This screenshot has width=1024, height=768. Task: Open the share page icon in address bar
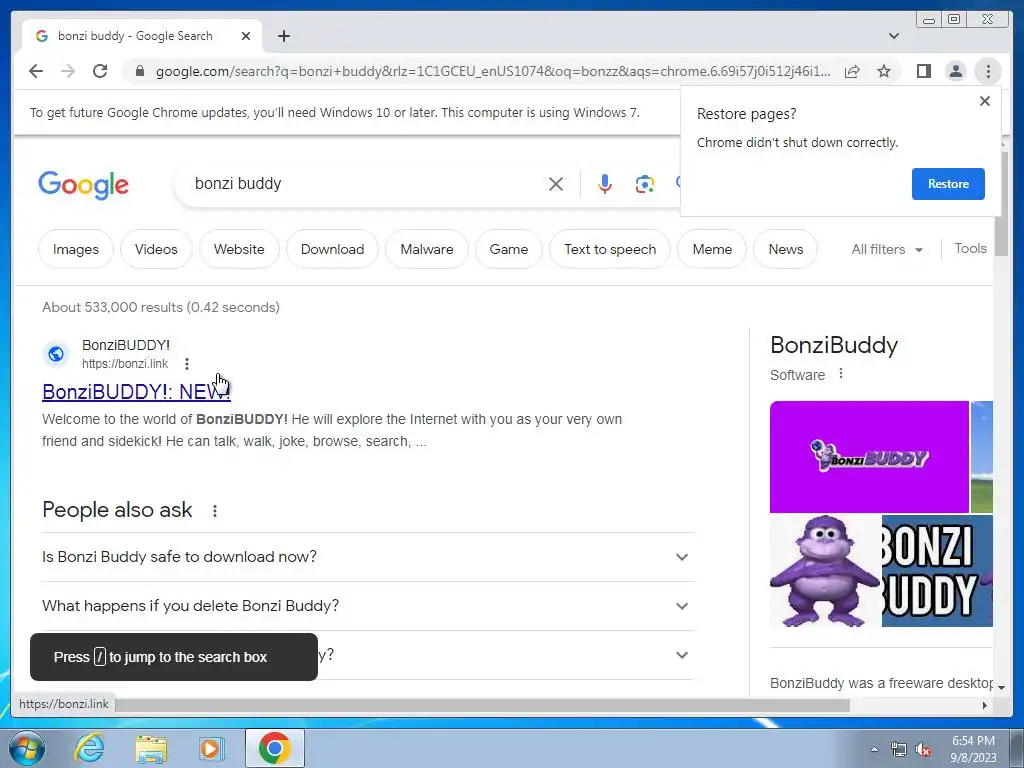tap(852, 71)
